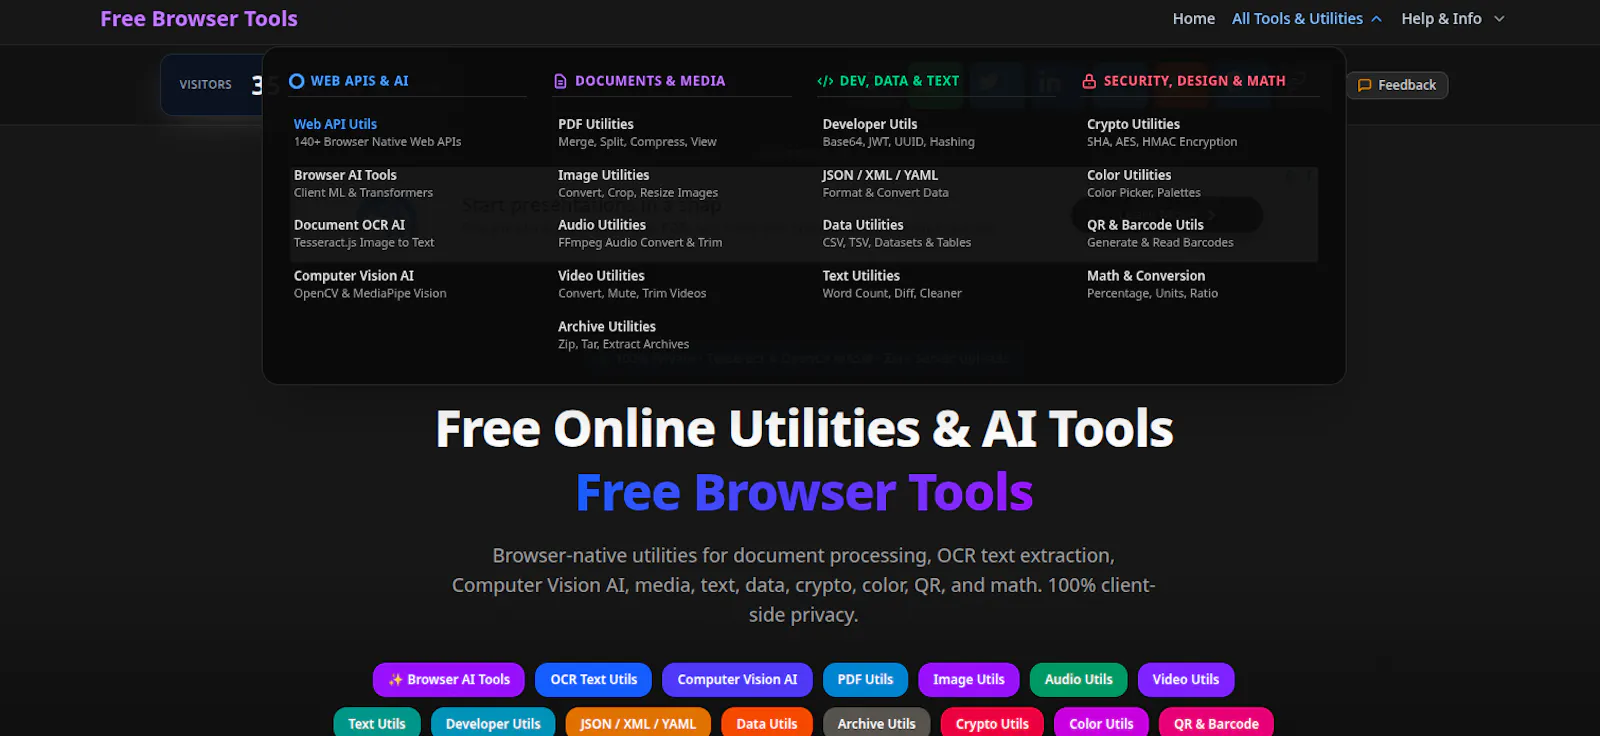The height and width of the screenshot is (736, 1600).
Task: Click the WEB APIS & AI heading
Action: tap(360, 81)
